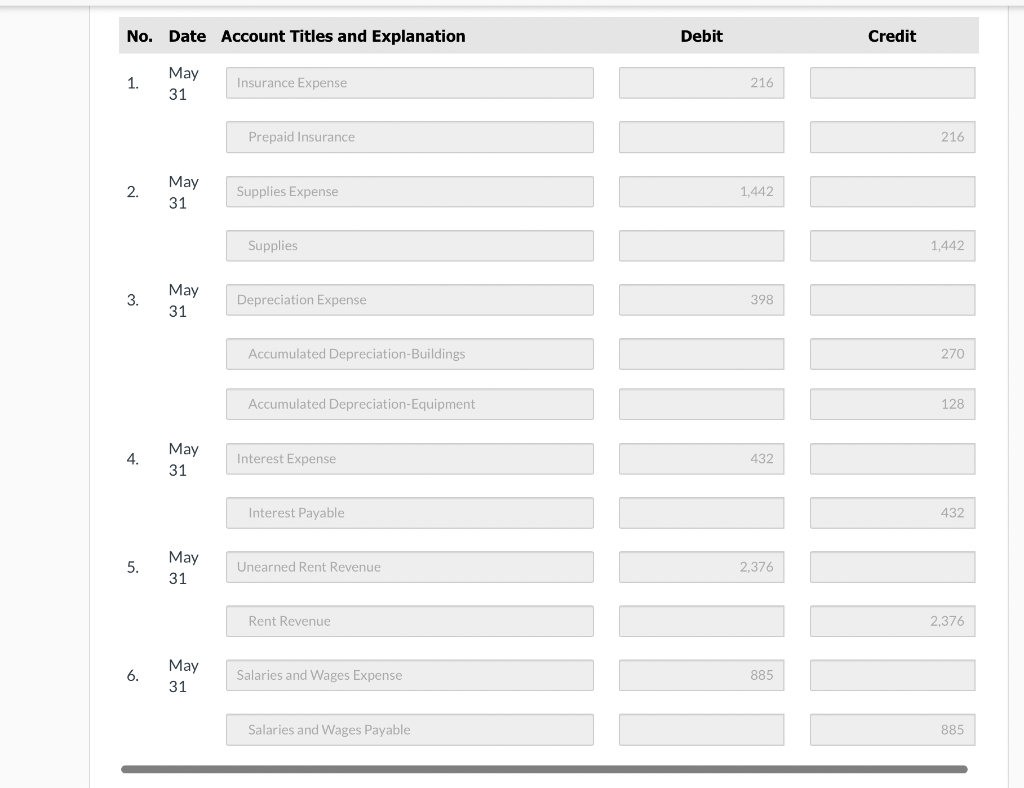Click the Supplies Expense title field

tap(410, 191)
